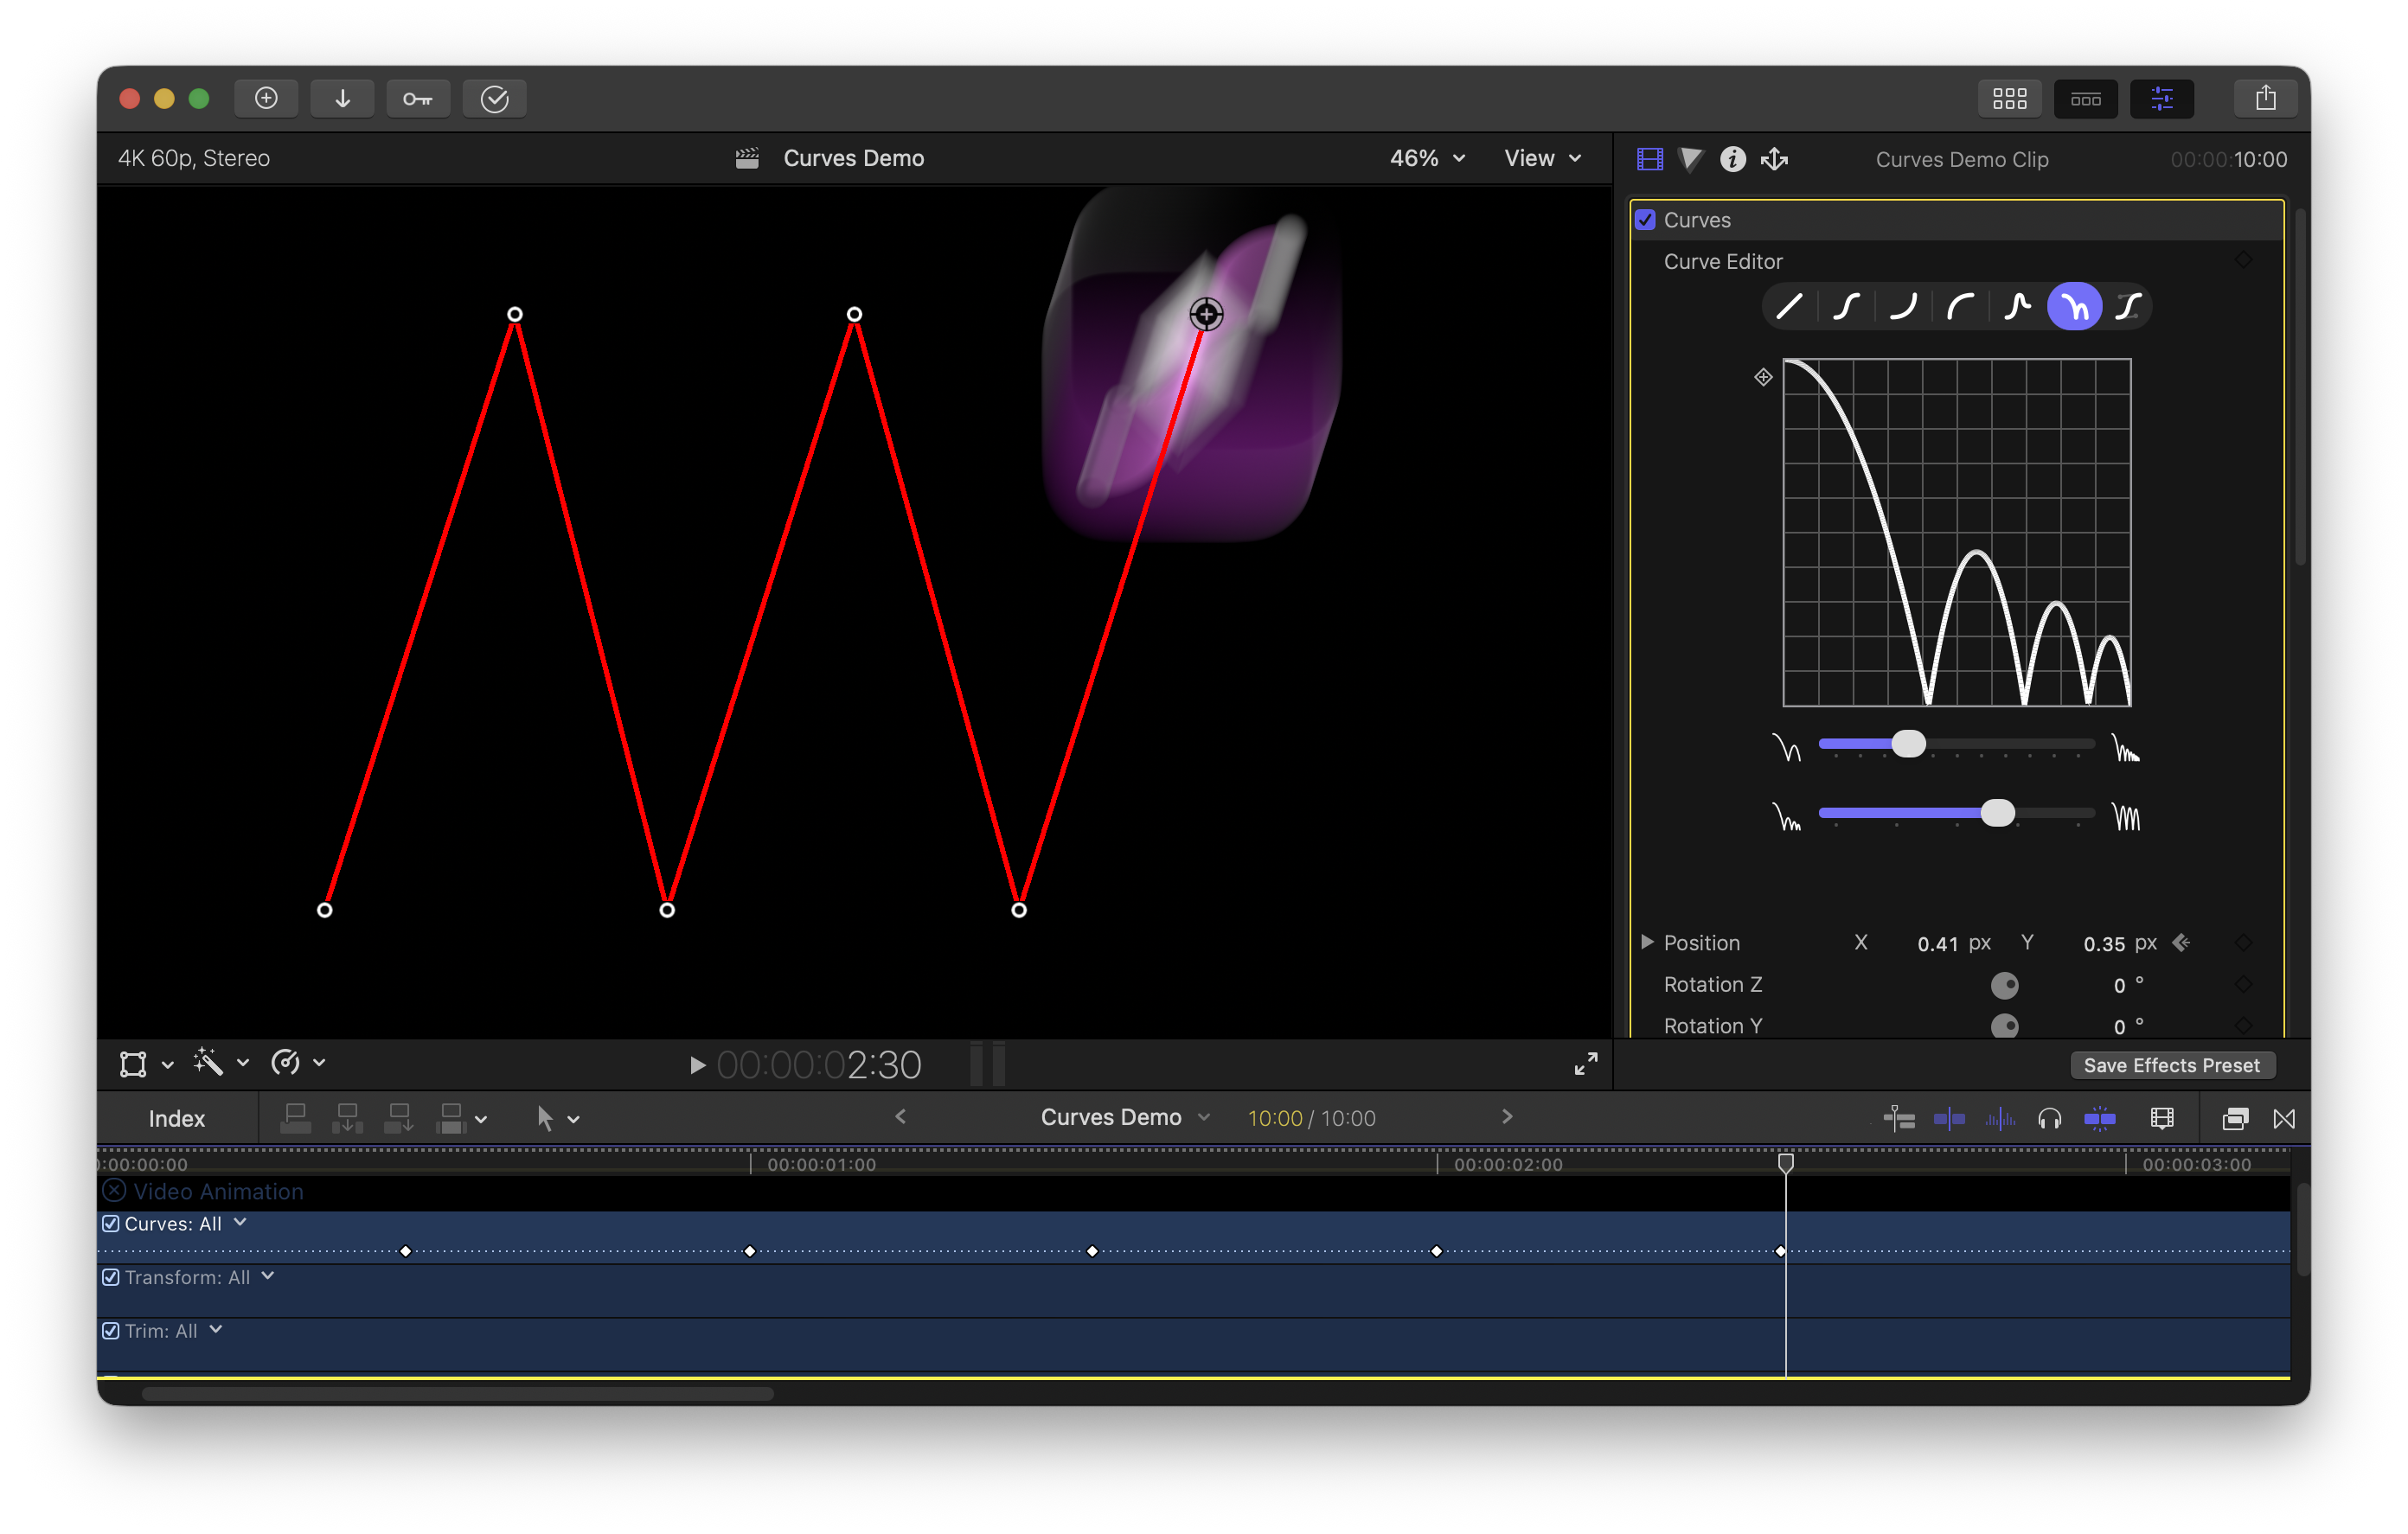Uncheck the Trim: All checkbox
Image resolution: width=2408 pixels, height=1534 pixels.
[111, 1331]
